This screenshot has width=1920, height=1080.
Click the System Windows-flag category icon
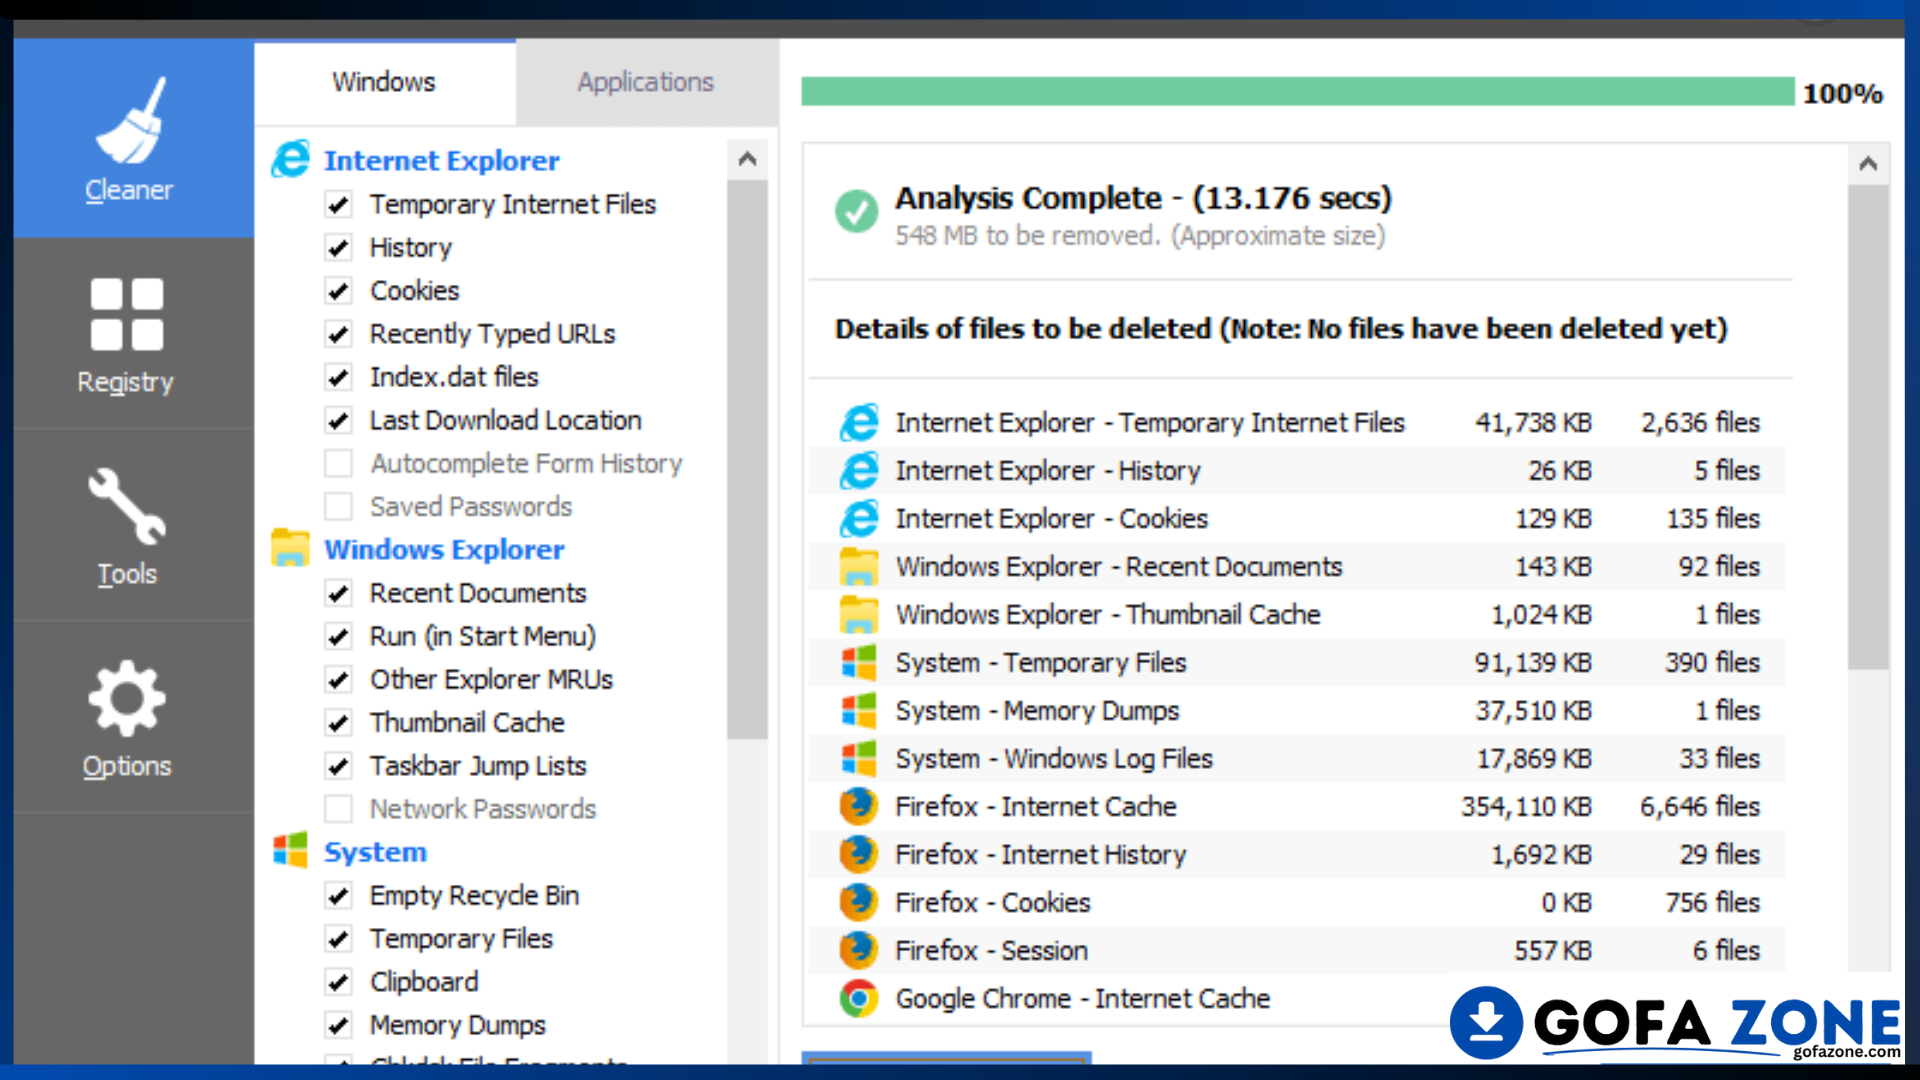click(291, 850)
